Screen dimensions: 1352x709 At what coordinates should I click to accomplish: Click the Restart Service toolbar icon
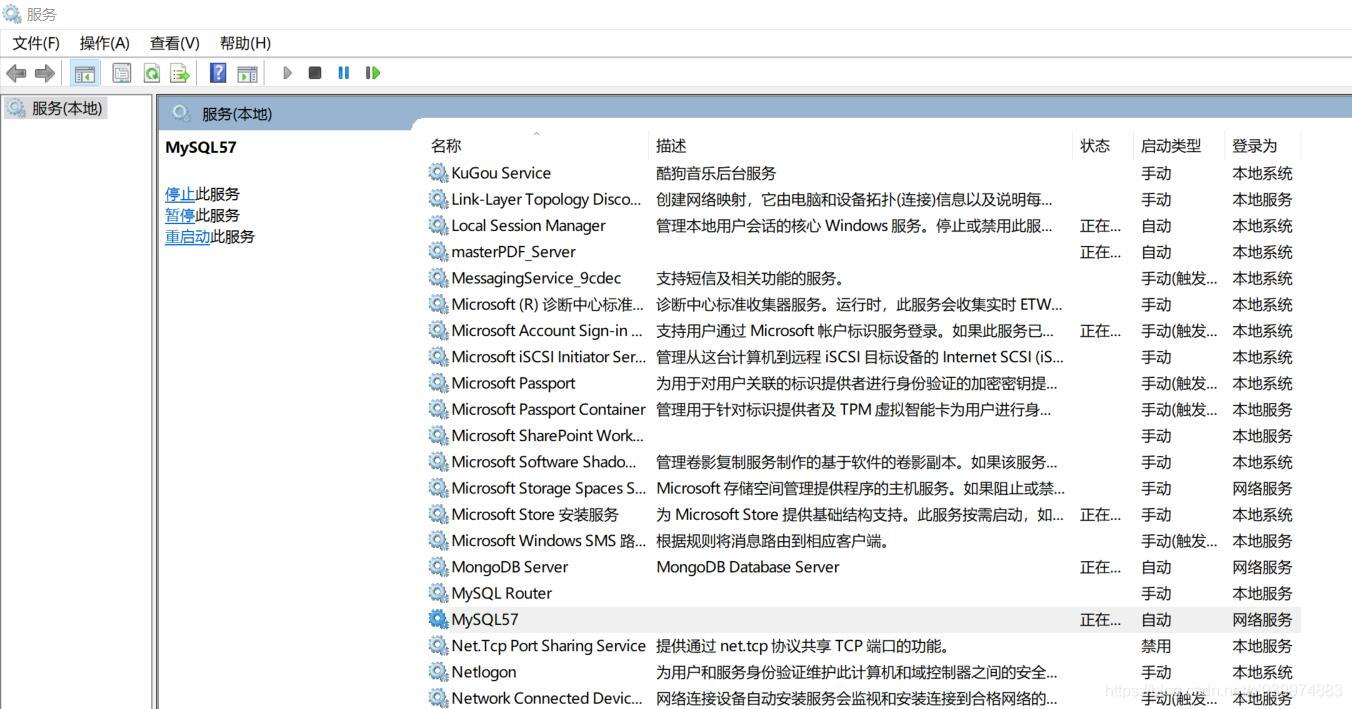click(x=373, y=73)
